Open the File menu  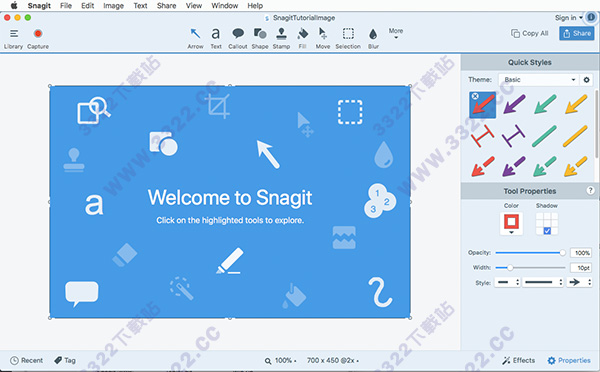[66, 5]
